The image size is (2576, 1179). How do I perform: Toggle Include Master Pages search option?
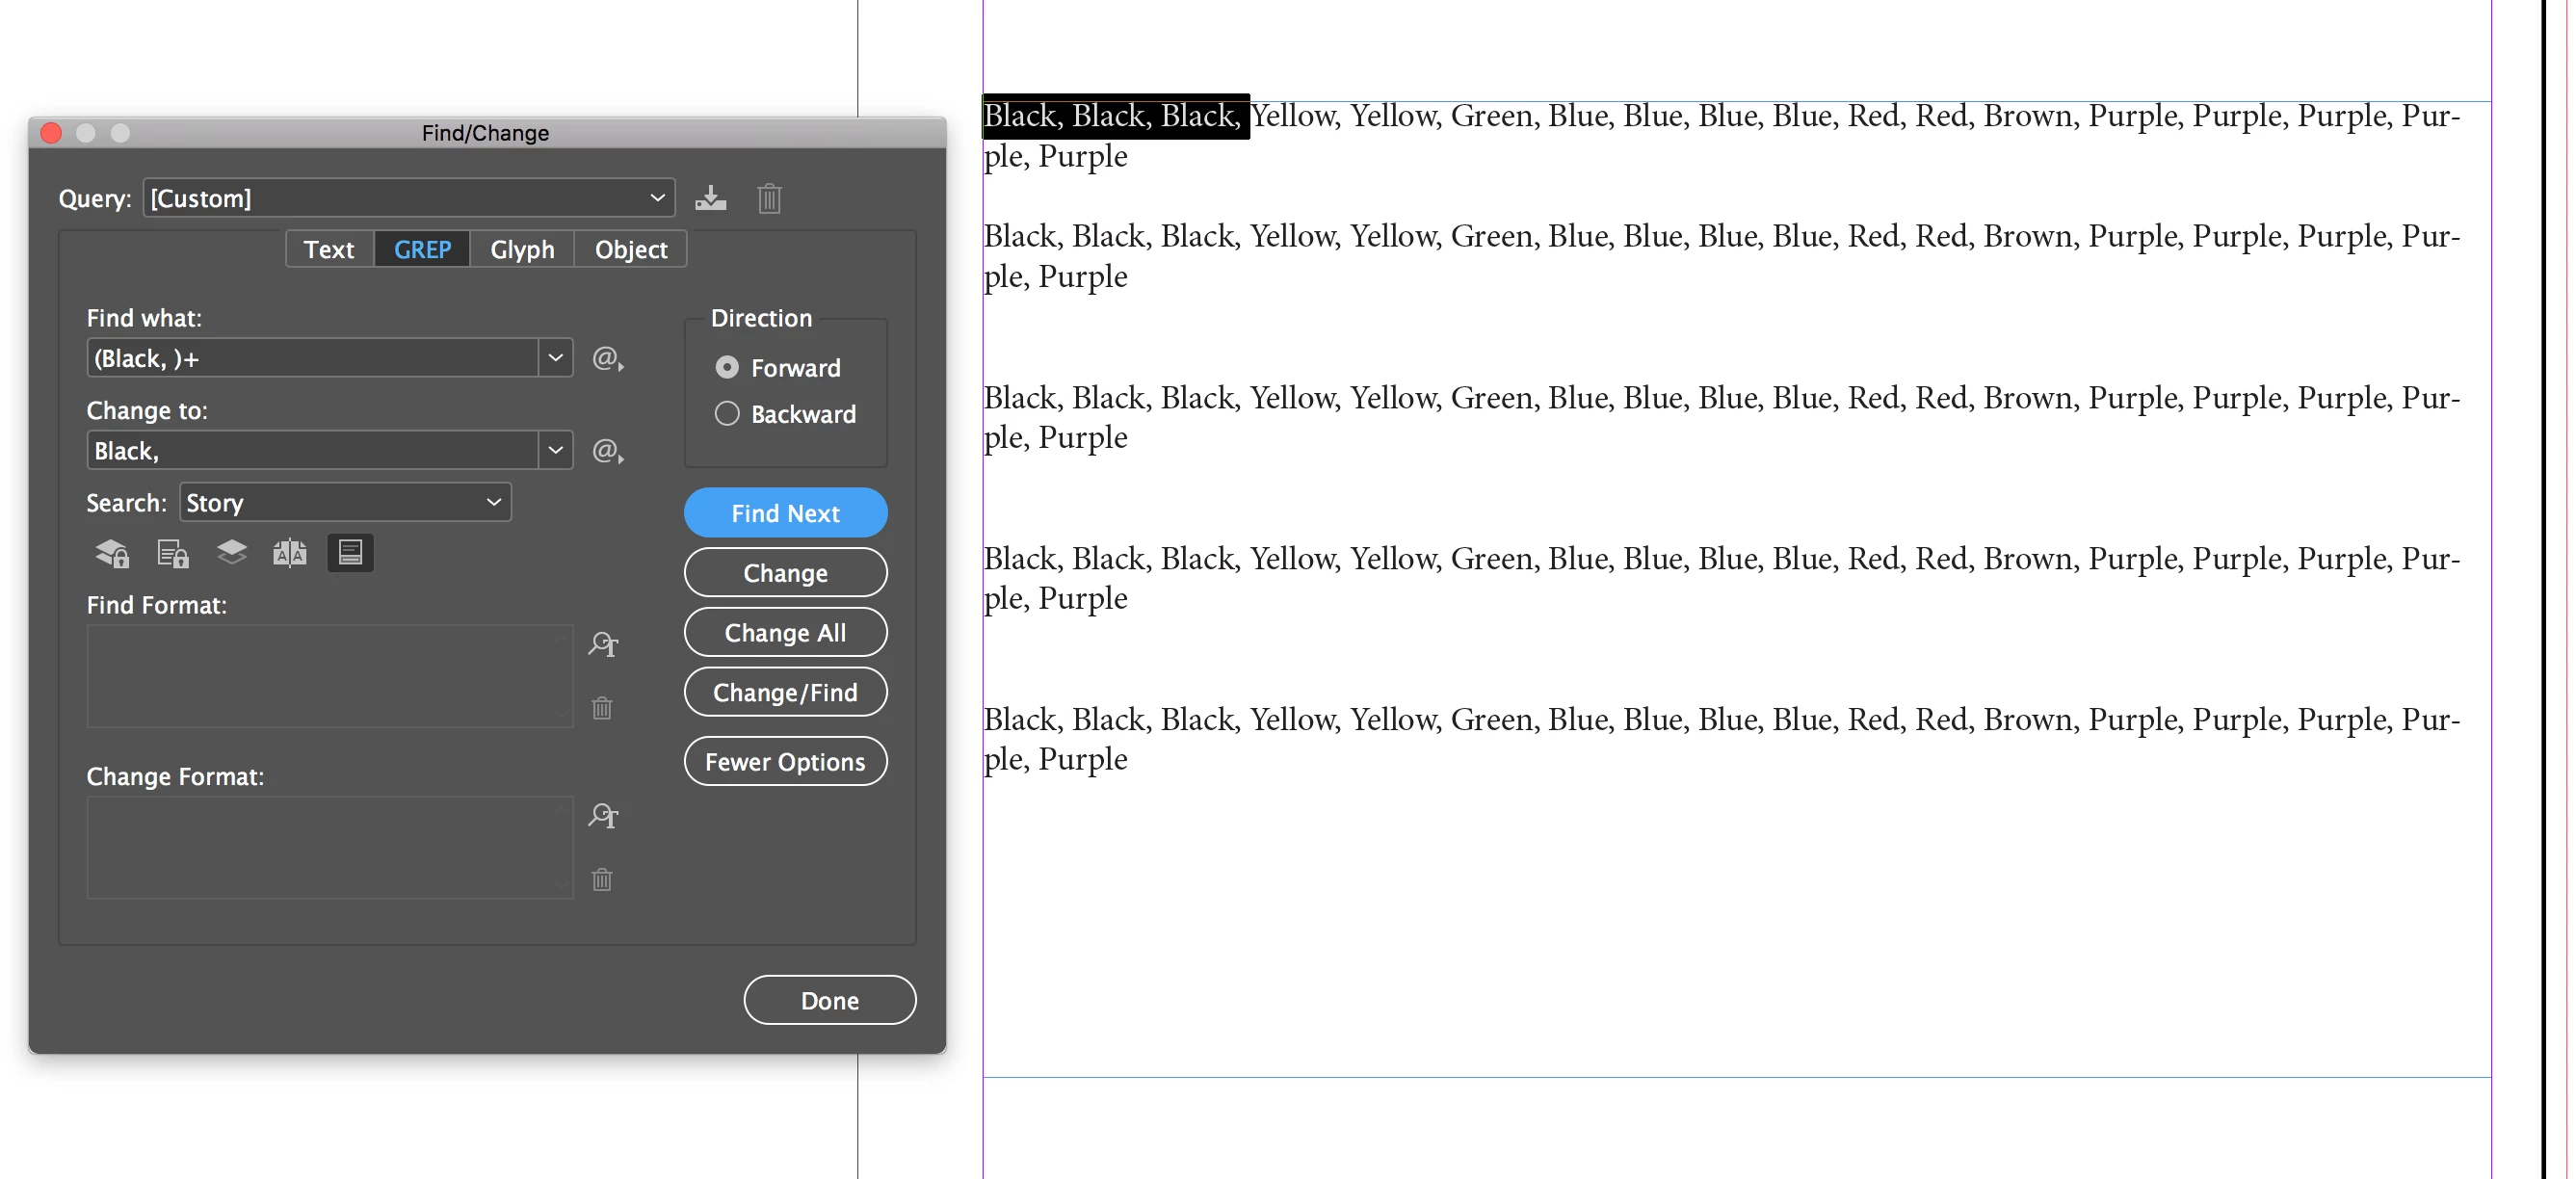click(290, 553)
